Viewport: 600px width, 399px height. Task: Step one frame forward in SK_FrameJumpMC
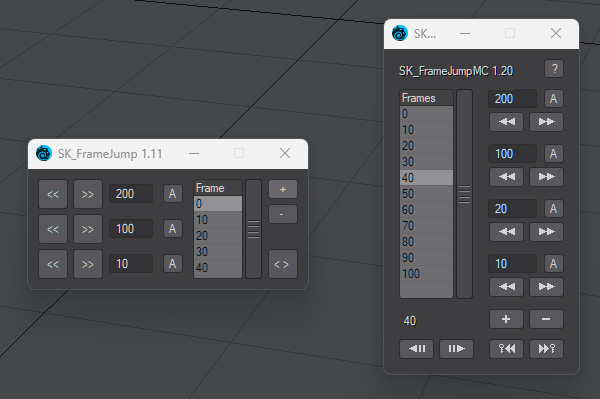(457, 349)
